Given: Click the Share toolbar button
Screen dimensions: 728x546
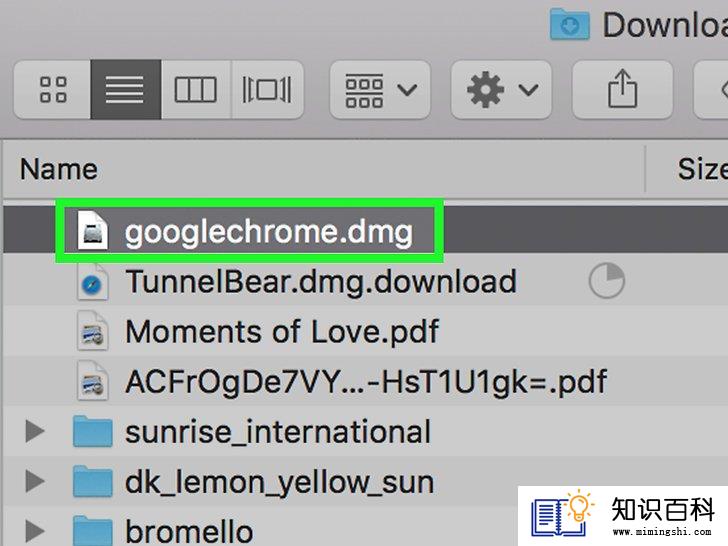Looking at the screenshot, I should pyautogui.click(x=623, y=89).
